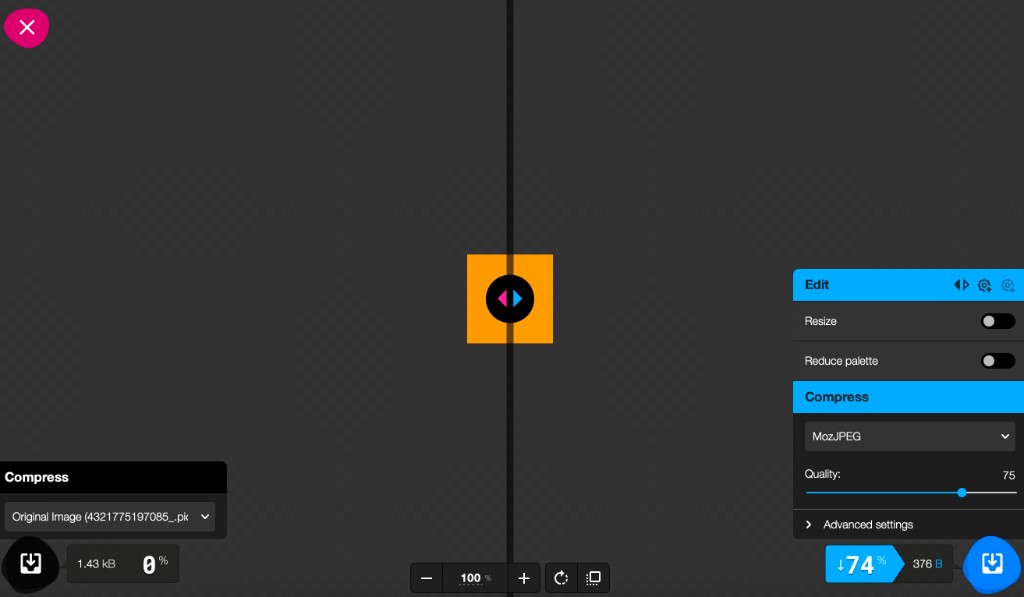Screen dimensions: 1024x597
Task: Click the swap-sides arrows in Edit header
Action: click(x=961, y=285)
